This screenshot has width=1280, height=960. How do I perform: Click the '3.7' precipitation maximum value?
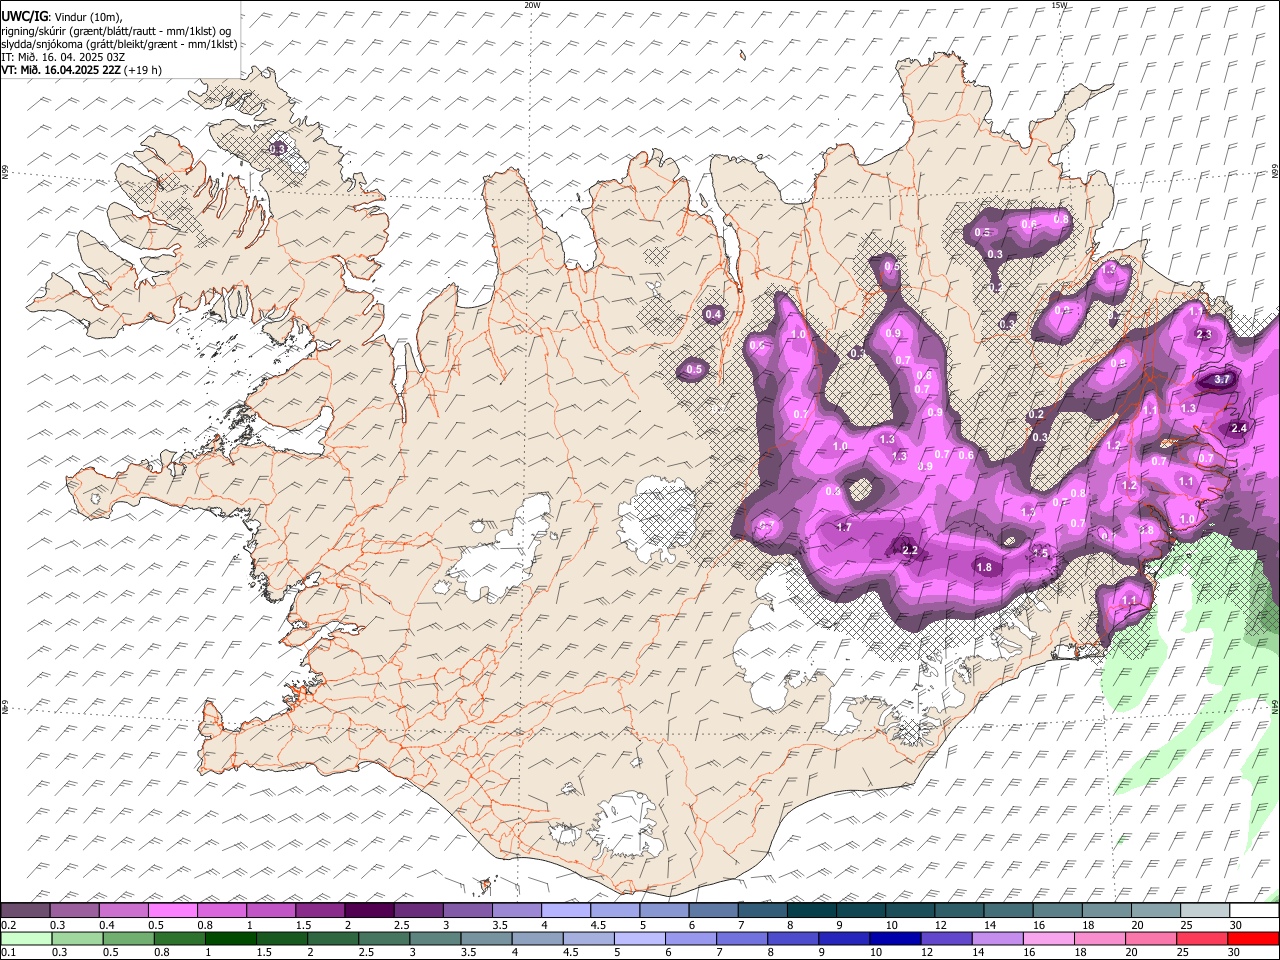(x=1222, y=380)
